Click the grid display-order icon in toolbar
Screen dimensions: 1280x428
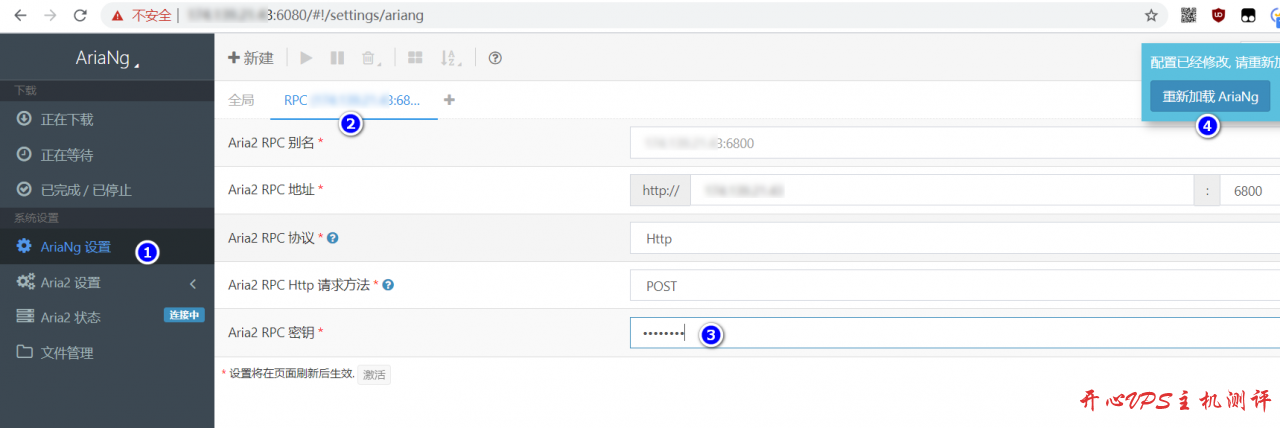pos(415,58)
